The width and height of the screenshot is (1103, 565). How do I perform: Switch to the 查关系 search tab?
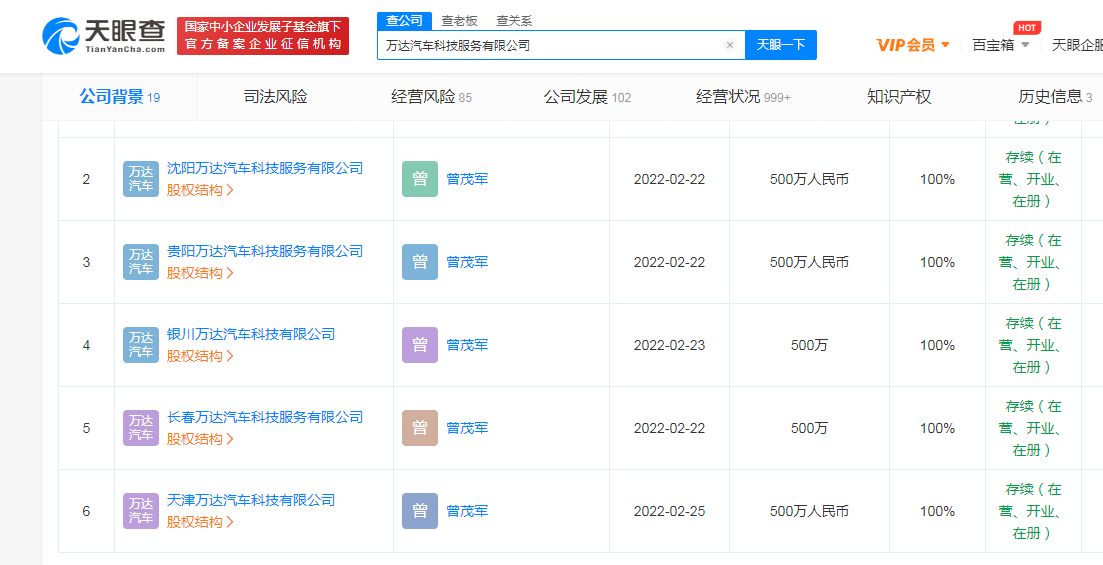514,20
